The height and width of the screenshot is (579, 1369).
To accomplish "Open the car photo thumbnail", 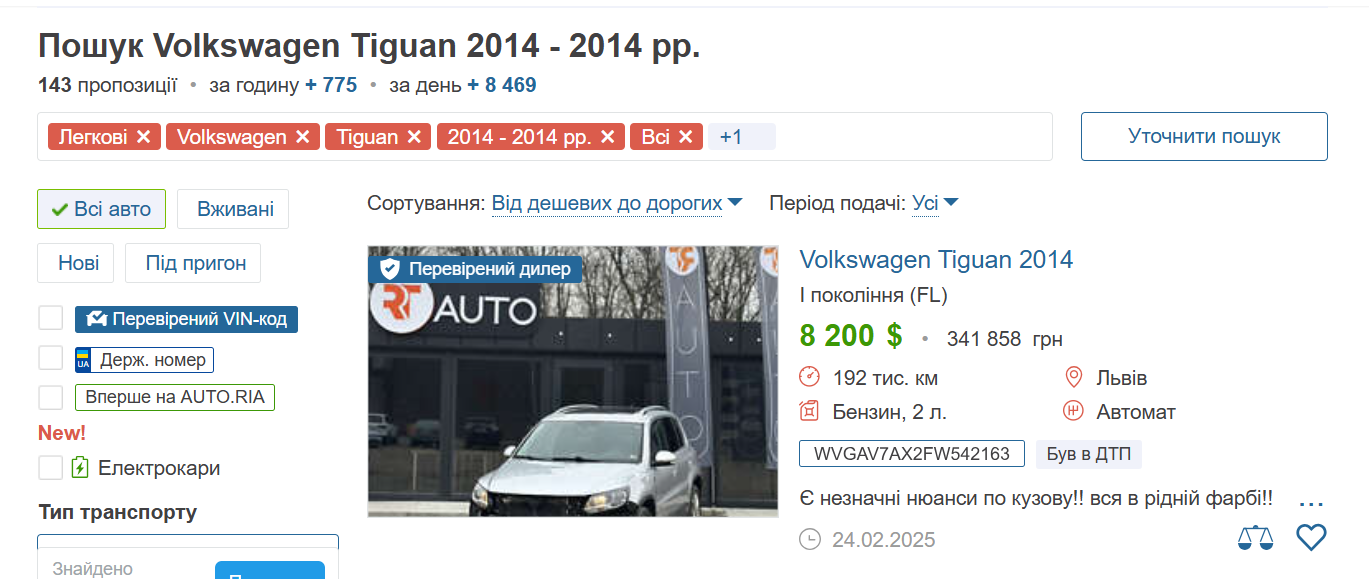I will [573, 381].
